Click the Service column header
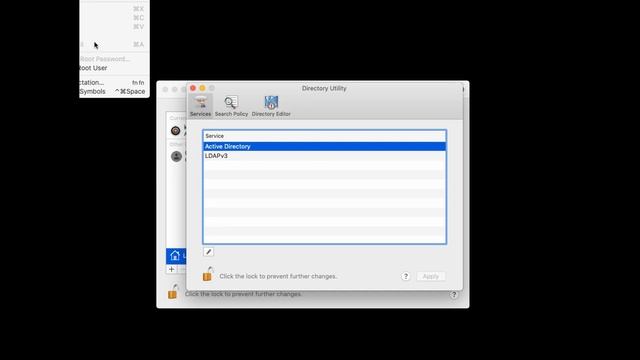Viewport: 640px width, 360px height. pyautogui.click(x=324, y=136)
